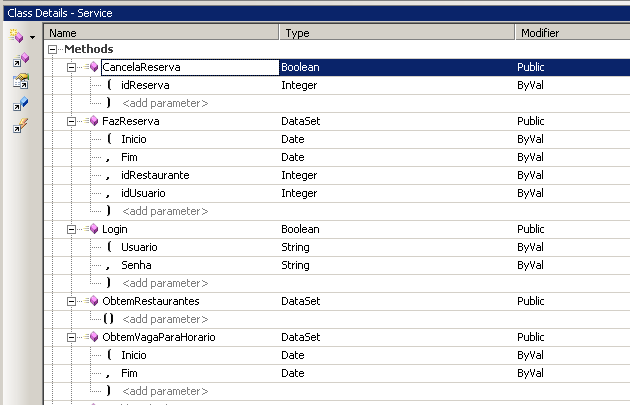Select the idRestaurante parameter row
630x405 pixels.
pyautogui.click(x=155, y=175)
